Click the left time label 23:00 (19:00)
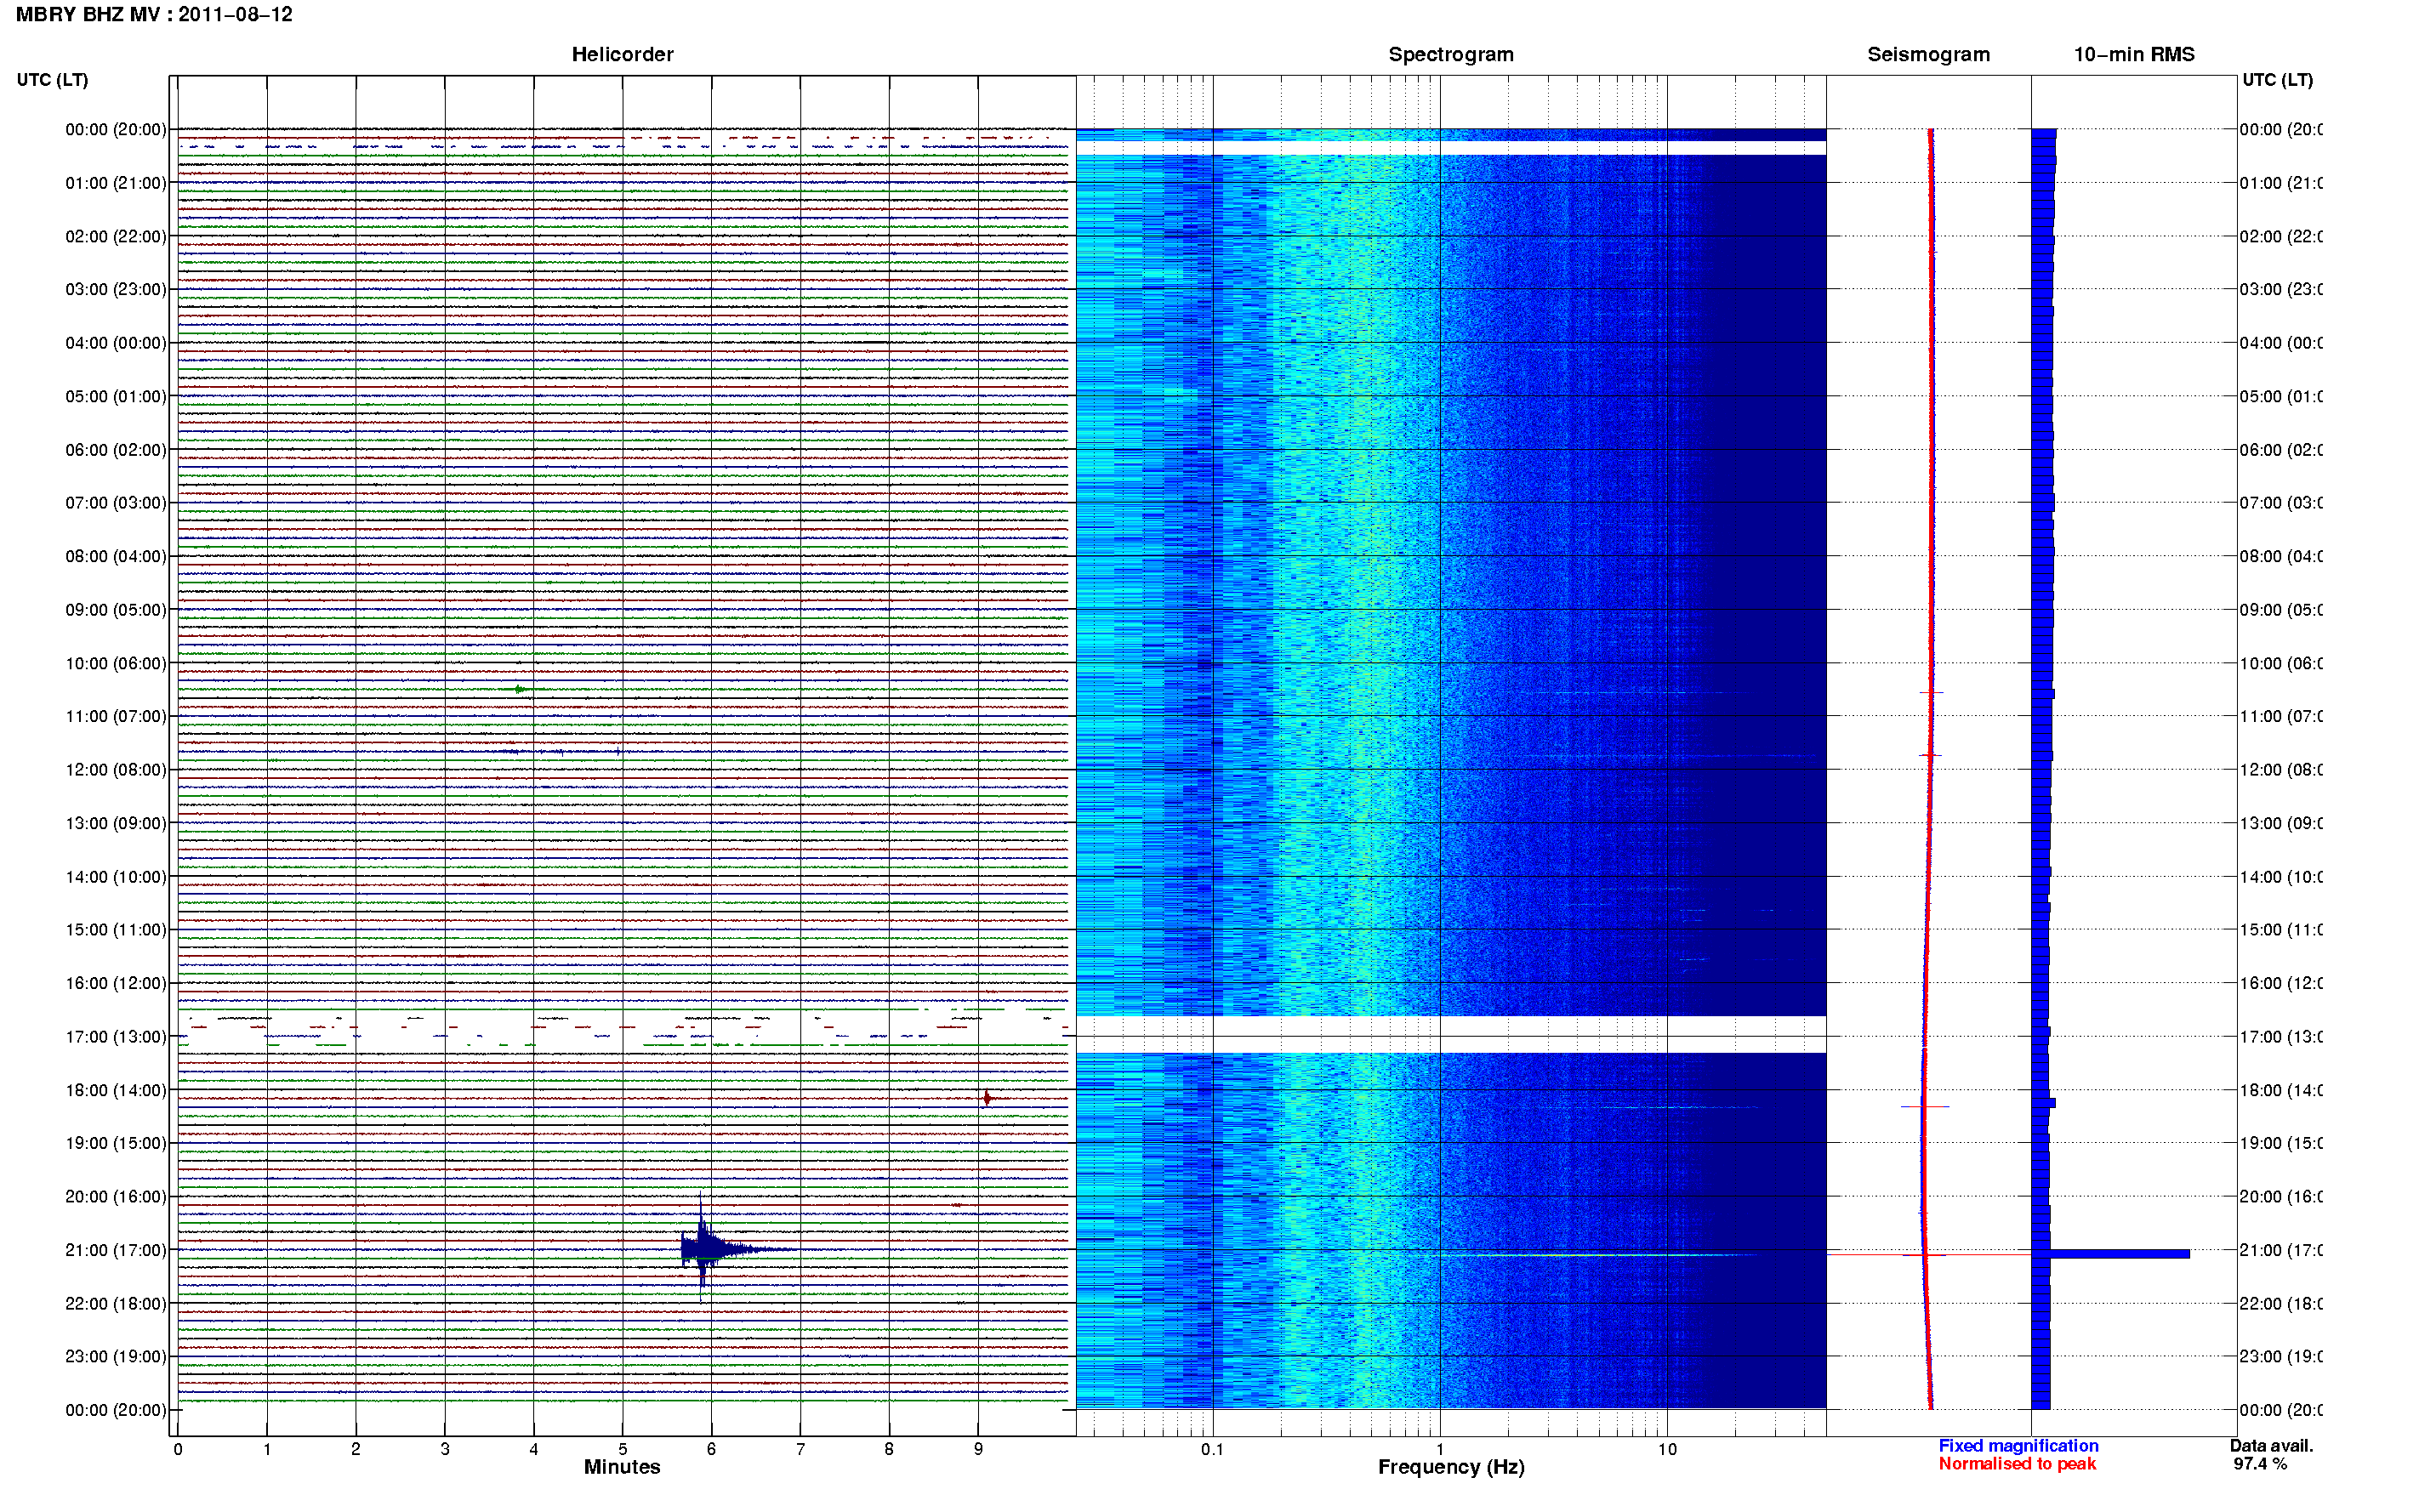2419x1512 pixels. tap(116, 1357)
